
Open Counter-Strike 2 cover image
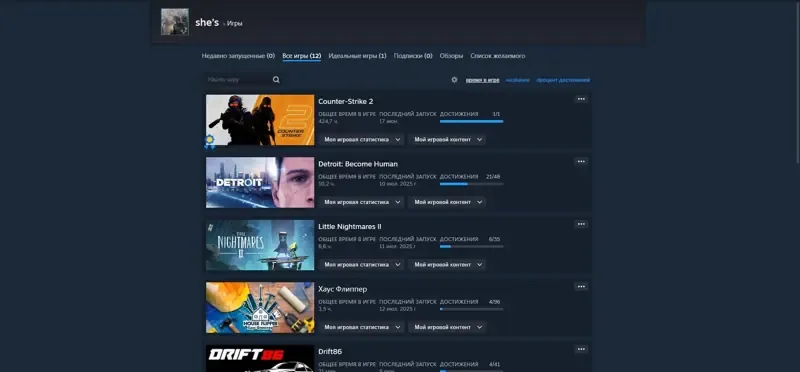coord(260,120)
